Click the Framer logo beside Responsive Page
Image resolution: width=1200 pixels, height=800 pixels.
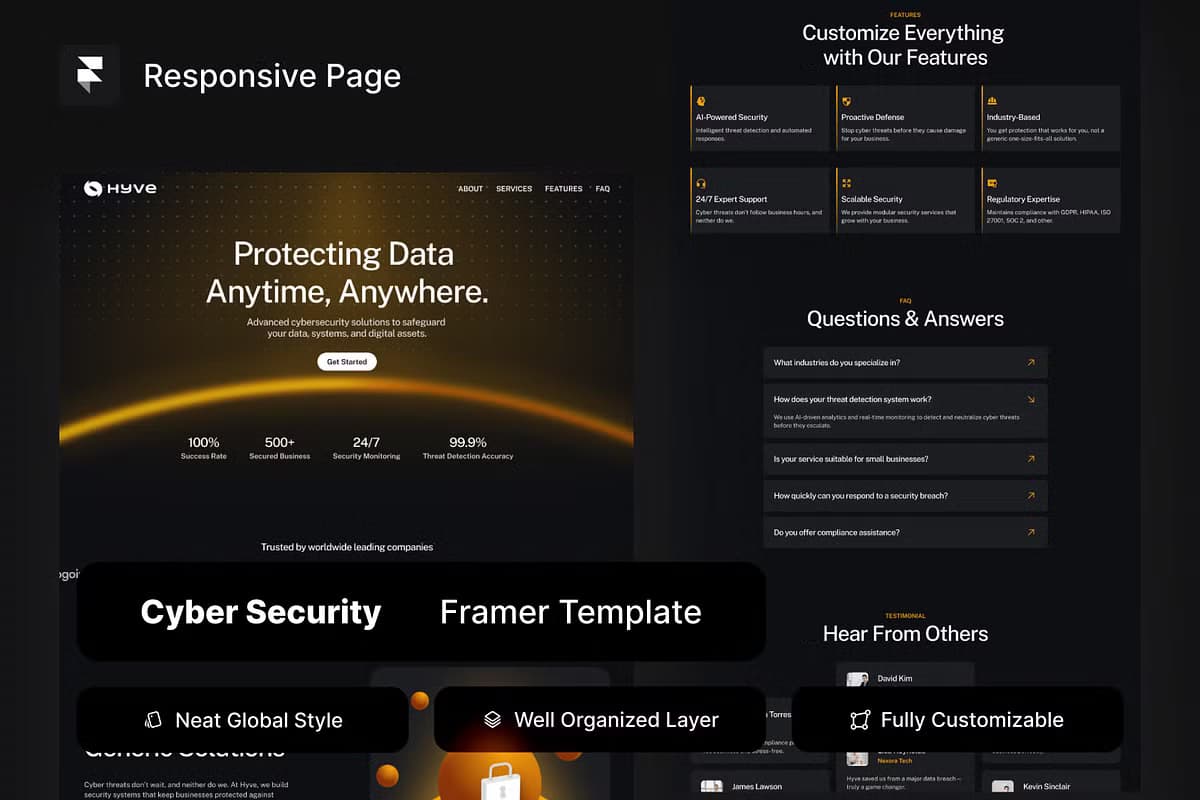coord(89,74)
